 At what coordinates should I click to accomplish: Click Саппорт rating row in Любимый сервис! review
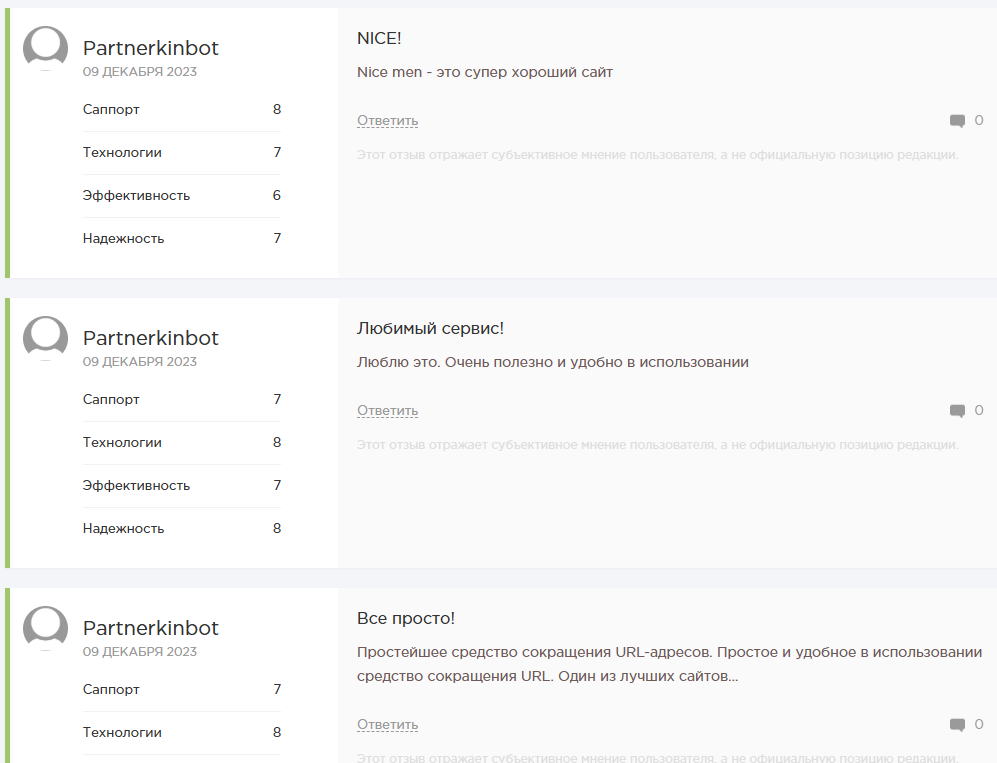point(182,399)
